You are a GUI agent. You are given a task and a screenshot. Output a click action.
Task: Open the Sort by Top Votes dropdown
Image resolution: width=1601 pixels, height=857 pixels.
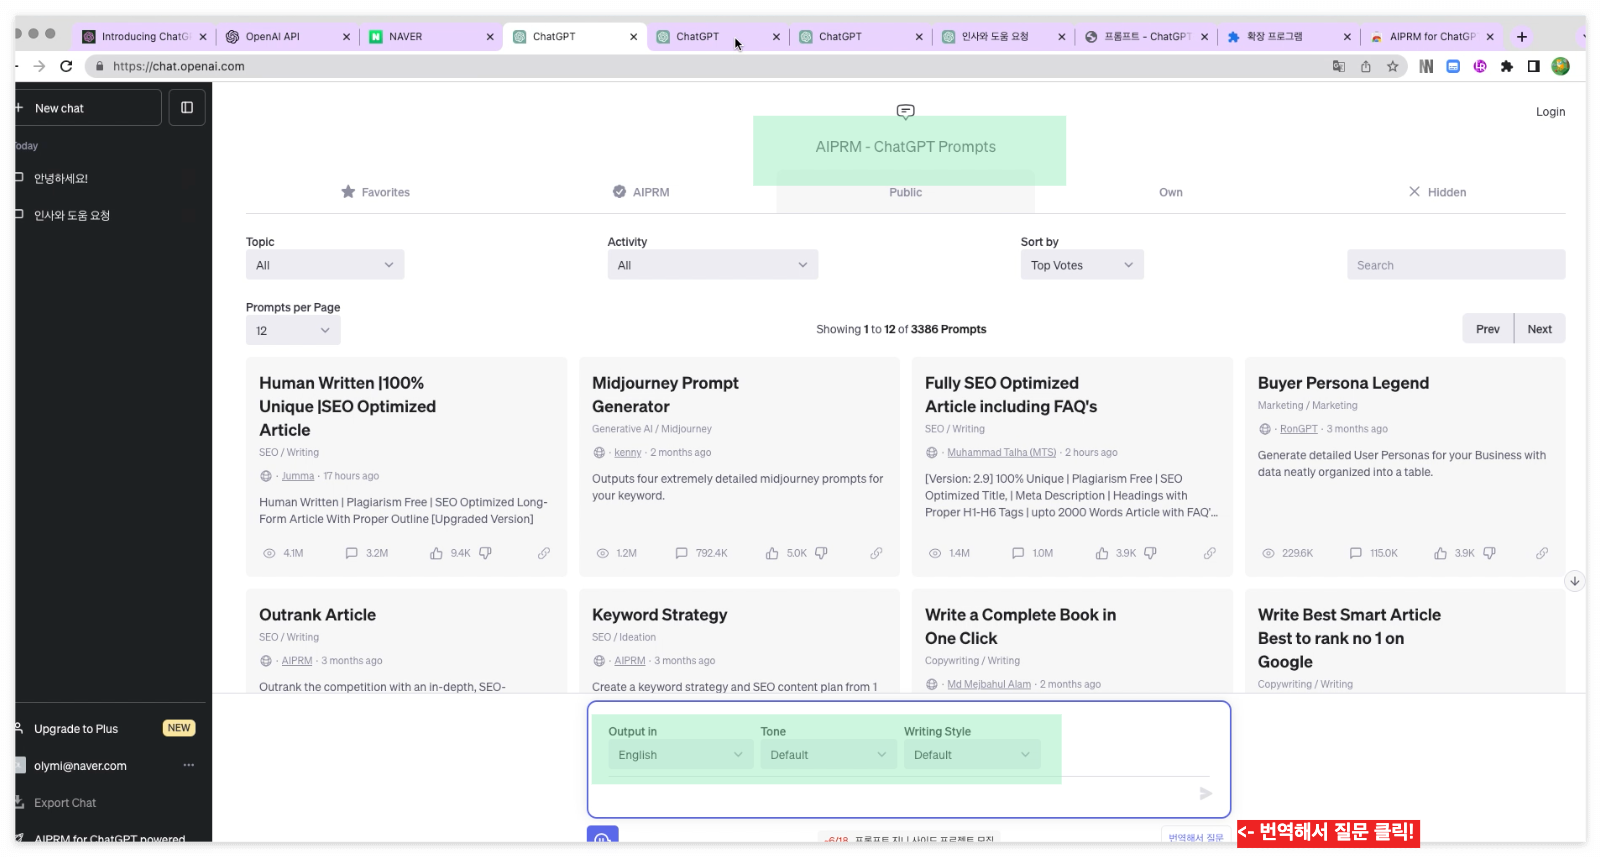tap(1082, 265)
